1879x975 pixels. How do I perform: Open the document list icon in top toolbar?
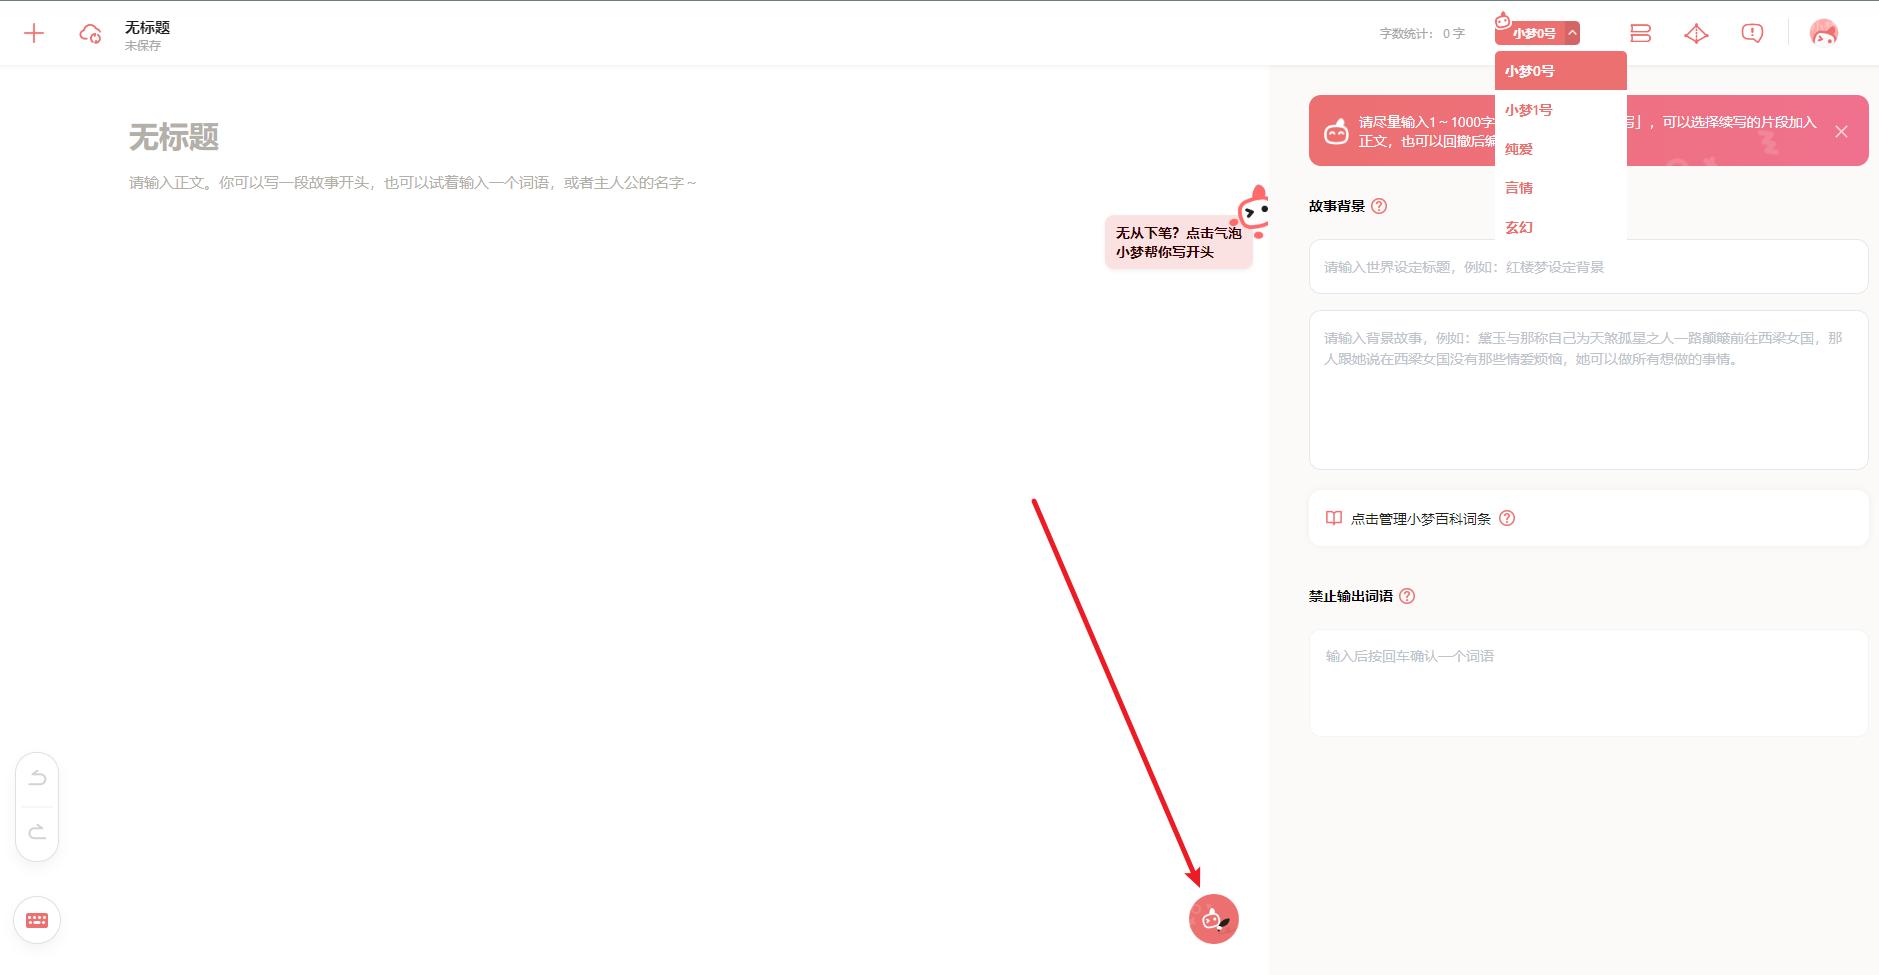coord(1639,33)
